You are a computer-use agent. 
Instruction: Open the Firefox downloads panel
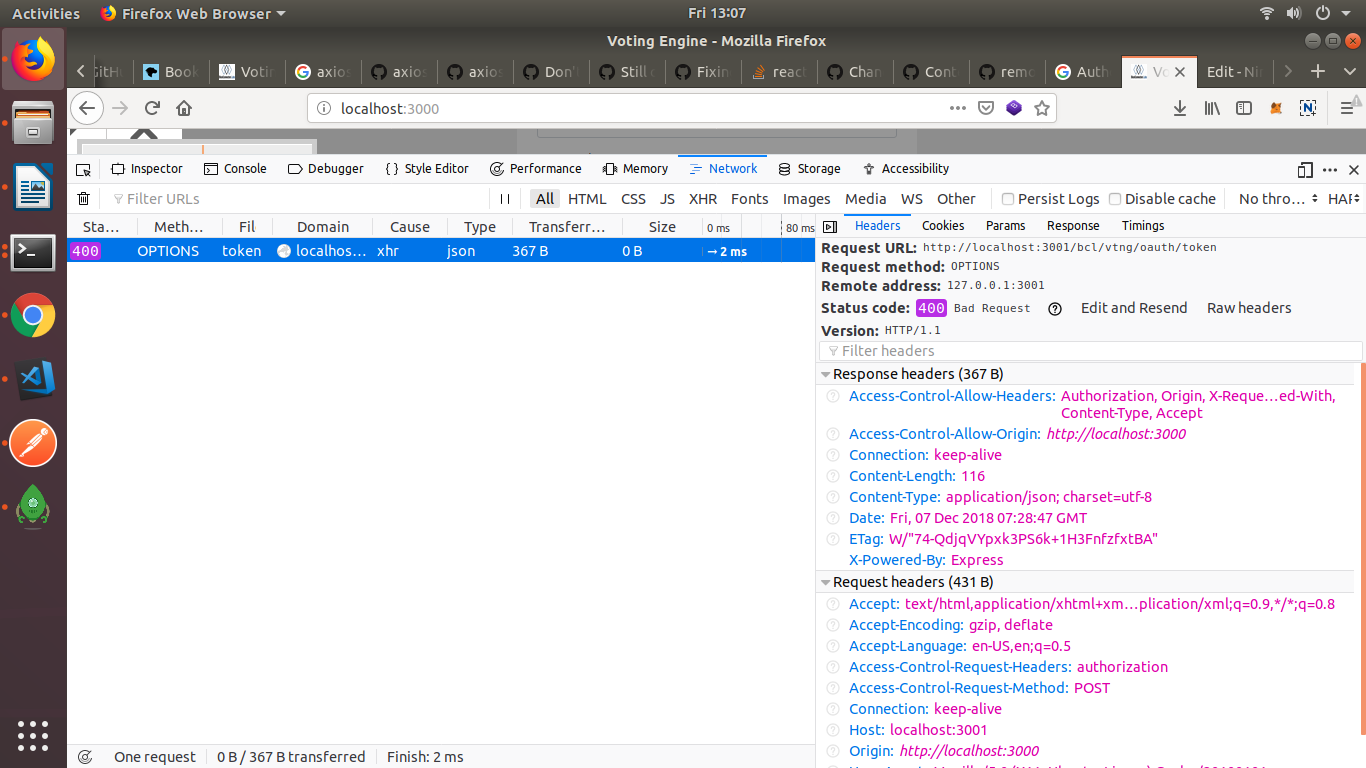[x=1180, y=108]
